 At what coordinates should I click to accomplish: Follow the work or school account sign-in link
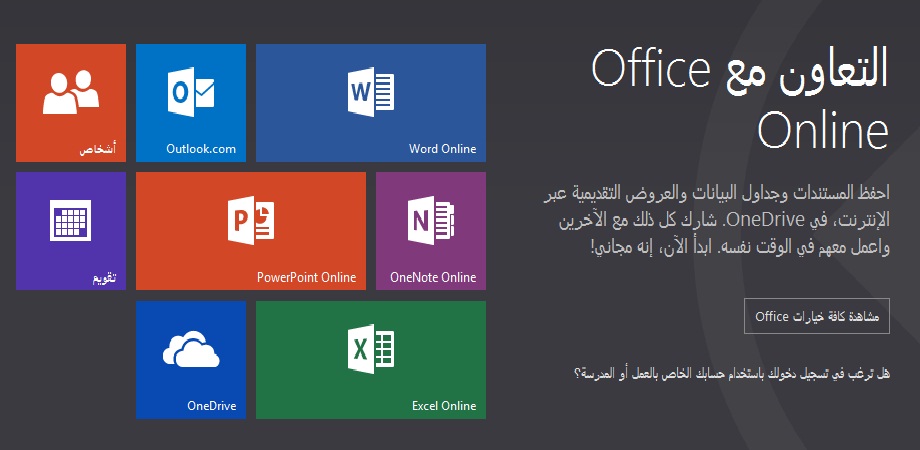(732, 373)
